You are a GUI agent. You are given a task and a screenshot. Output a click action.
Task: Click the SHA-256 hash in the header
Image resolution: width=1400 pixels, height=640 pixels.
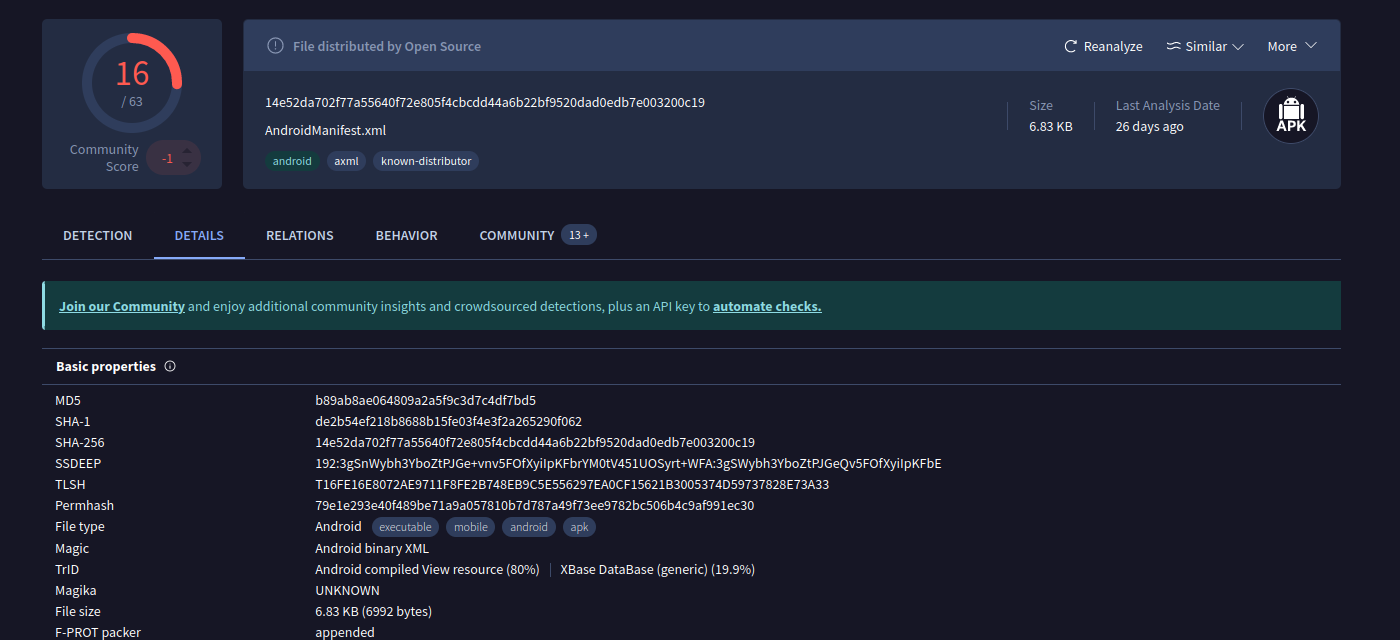(x=485, y=103)
